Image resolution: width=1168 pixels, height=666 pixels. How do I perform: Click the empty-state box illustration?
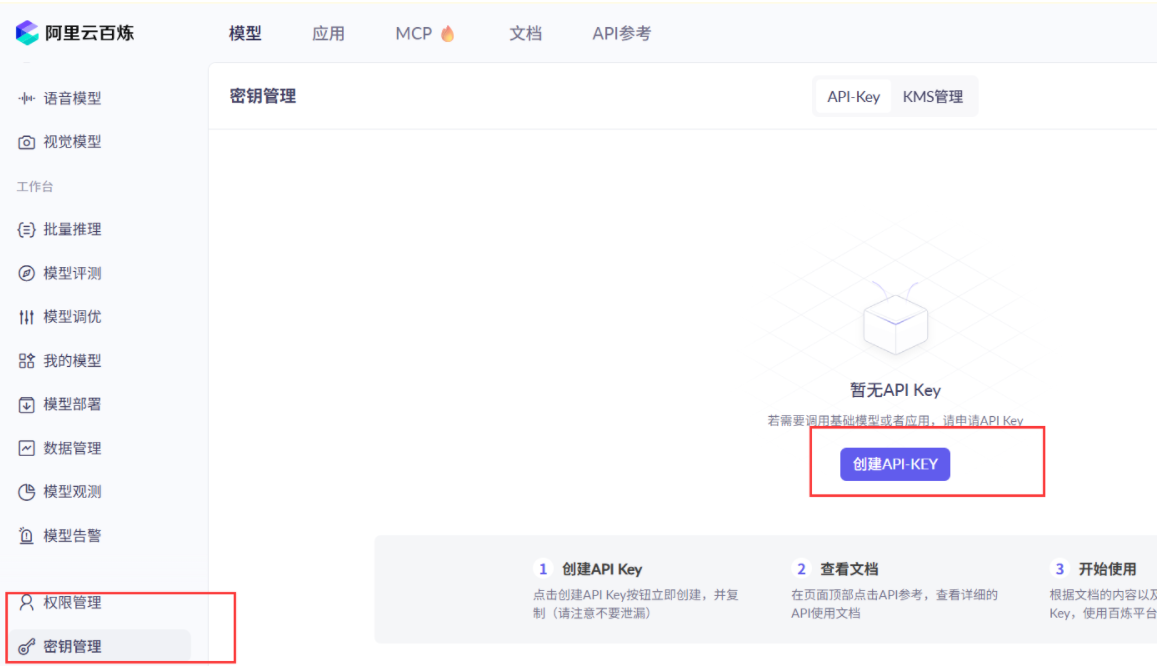pos(895,323)
